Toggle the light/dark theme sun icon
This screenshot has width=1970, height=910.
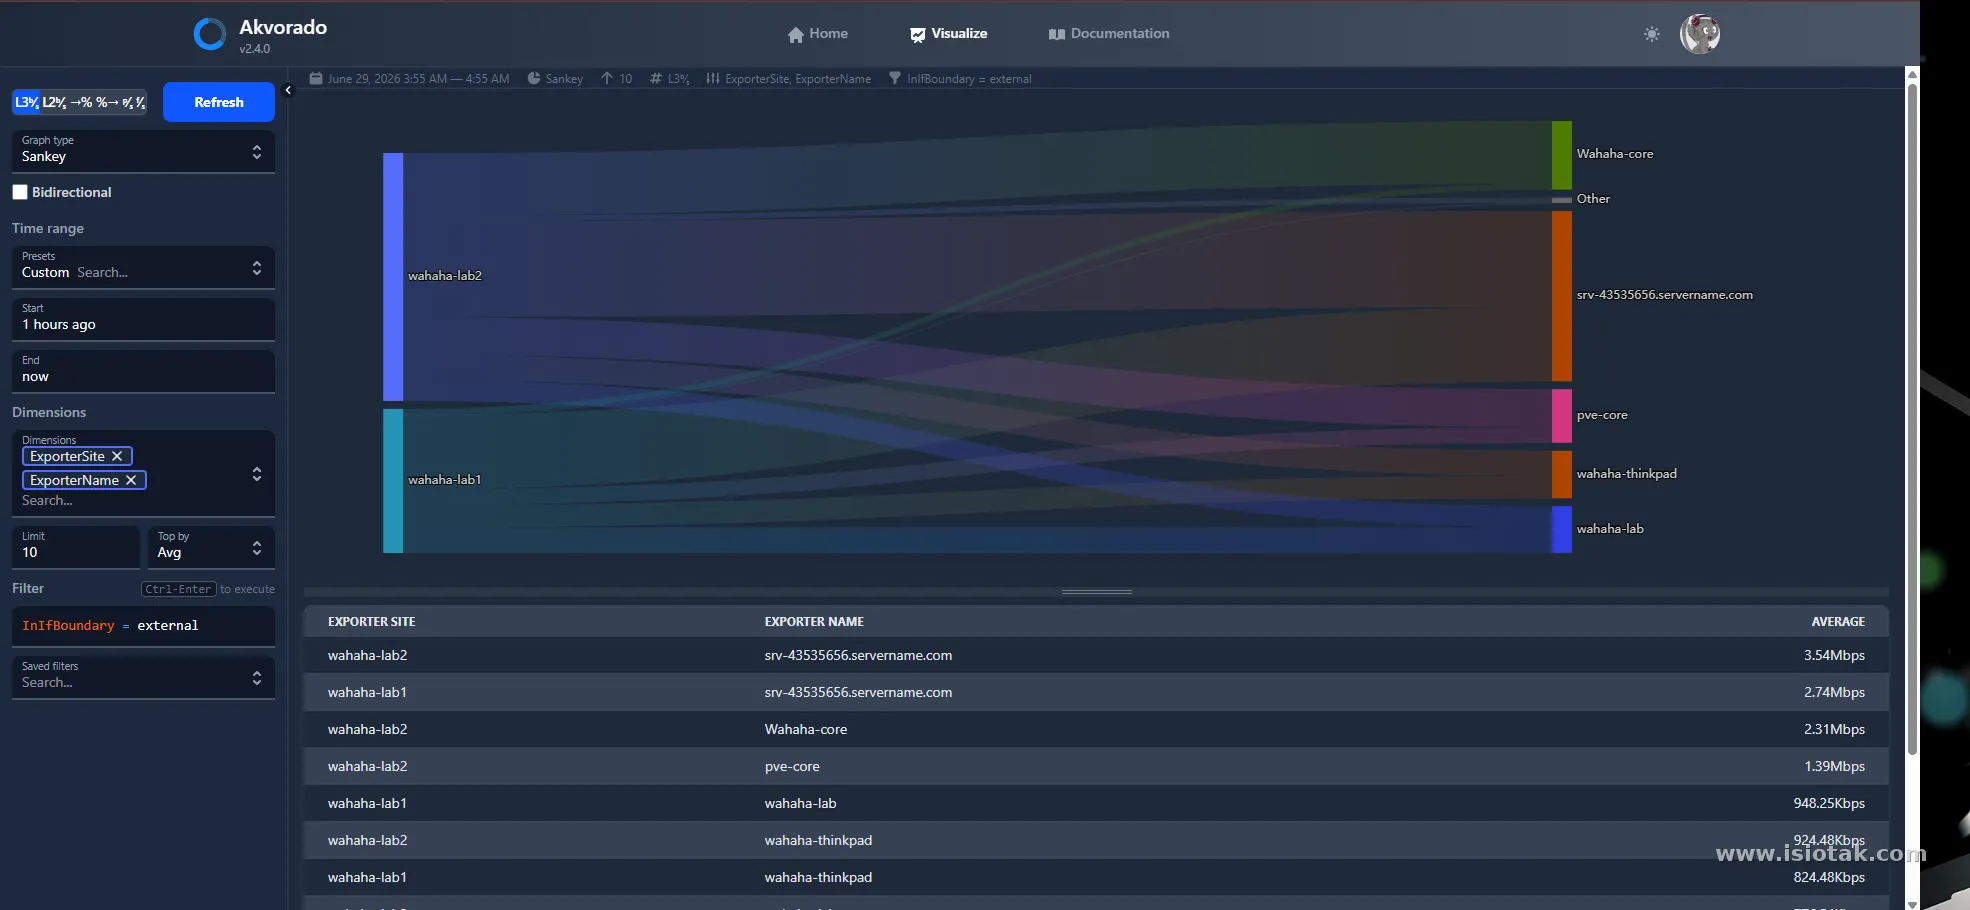(1652, 34)
